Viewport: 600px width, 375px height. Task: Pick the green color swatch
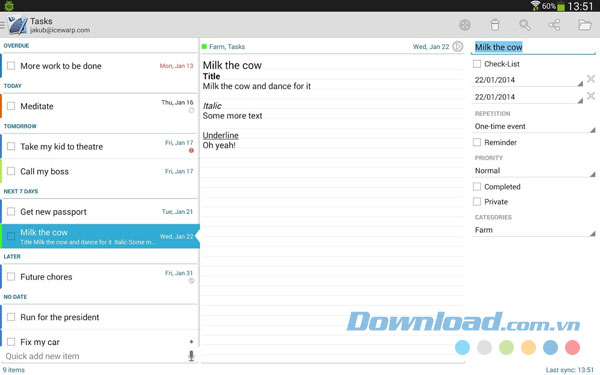(506, 347)
